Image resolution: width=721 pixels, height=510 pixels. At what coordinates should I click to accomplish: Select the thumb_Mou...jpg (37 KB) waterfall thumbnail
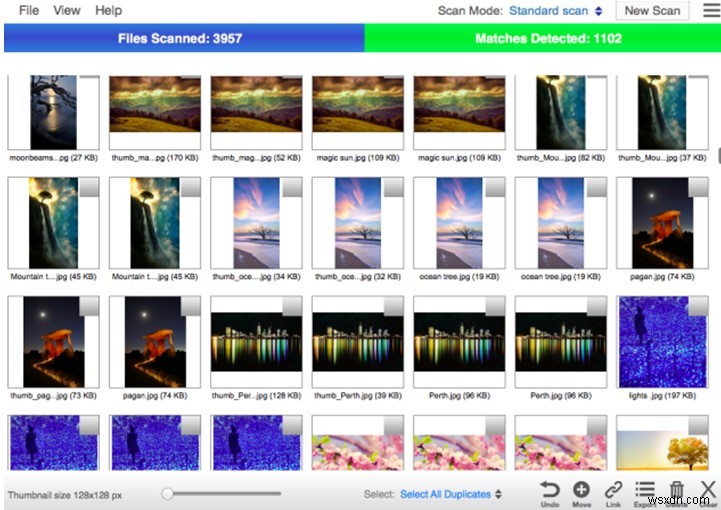pyautogui.click(x=662, y=112)
